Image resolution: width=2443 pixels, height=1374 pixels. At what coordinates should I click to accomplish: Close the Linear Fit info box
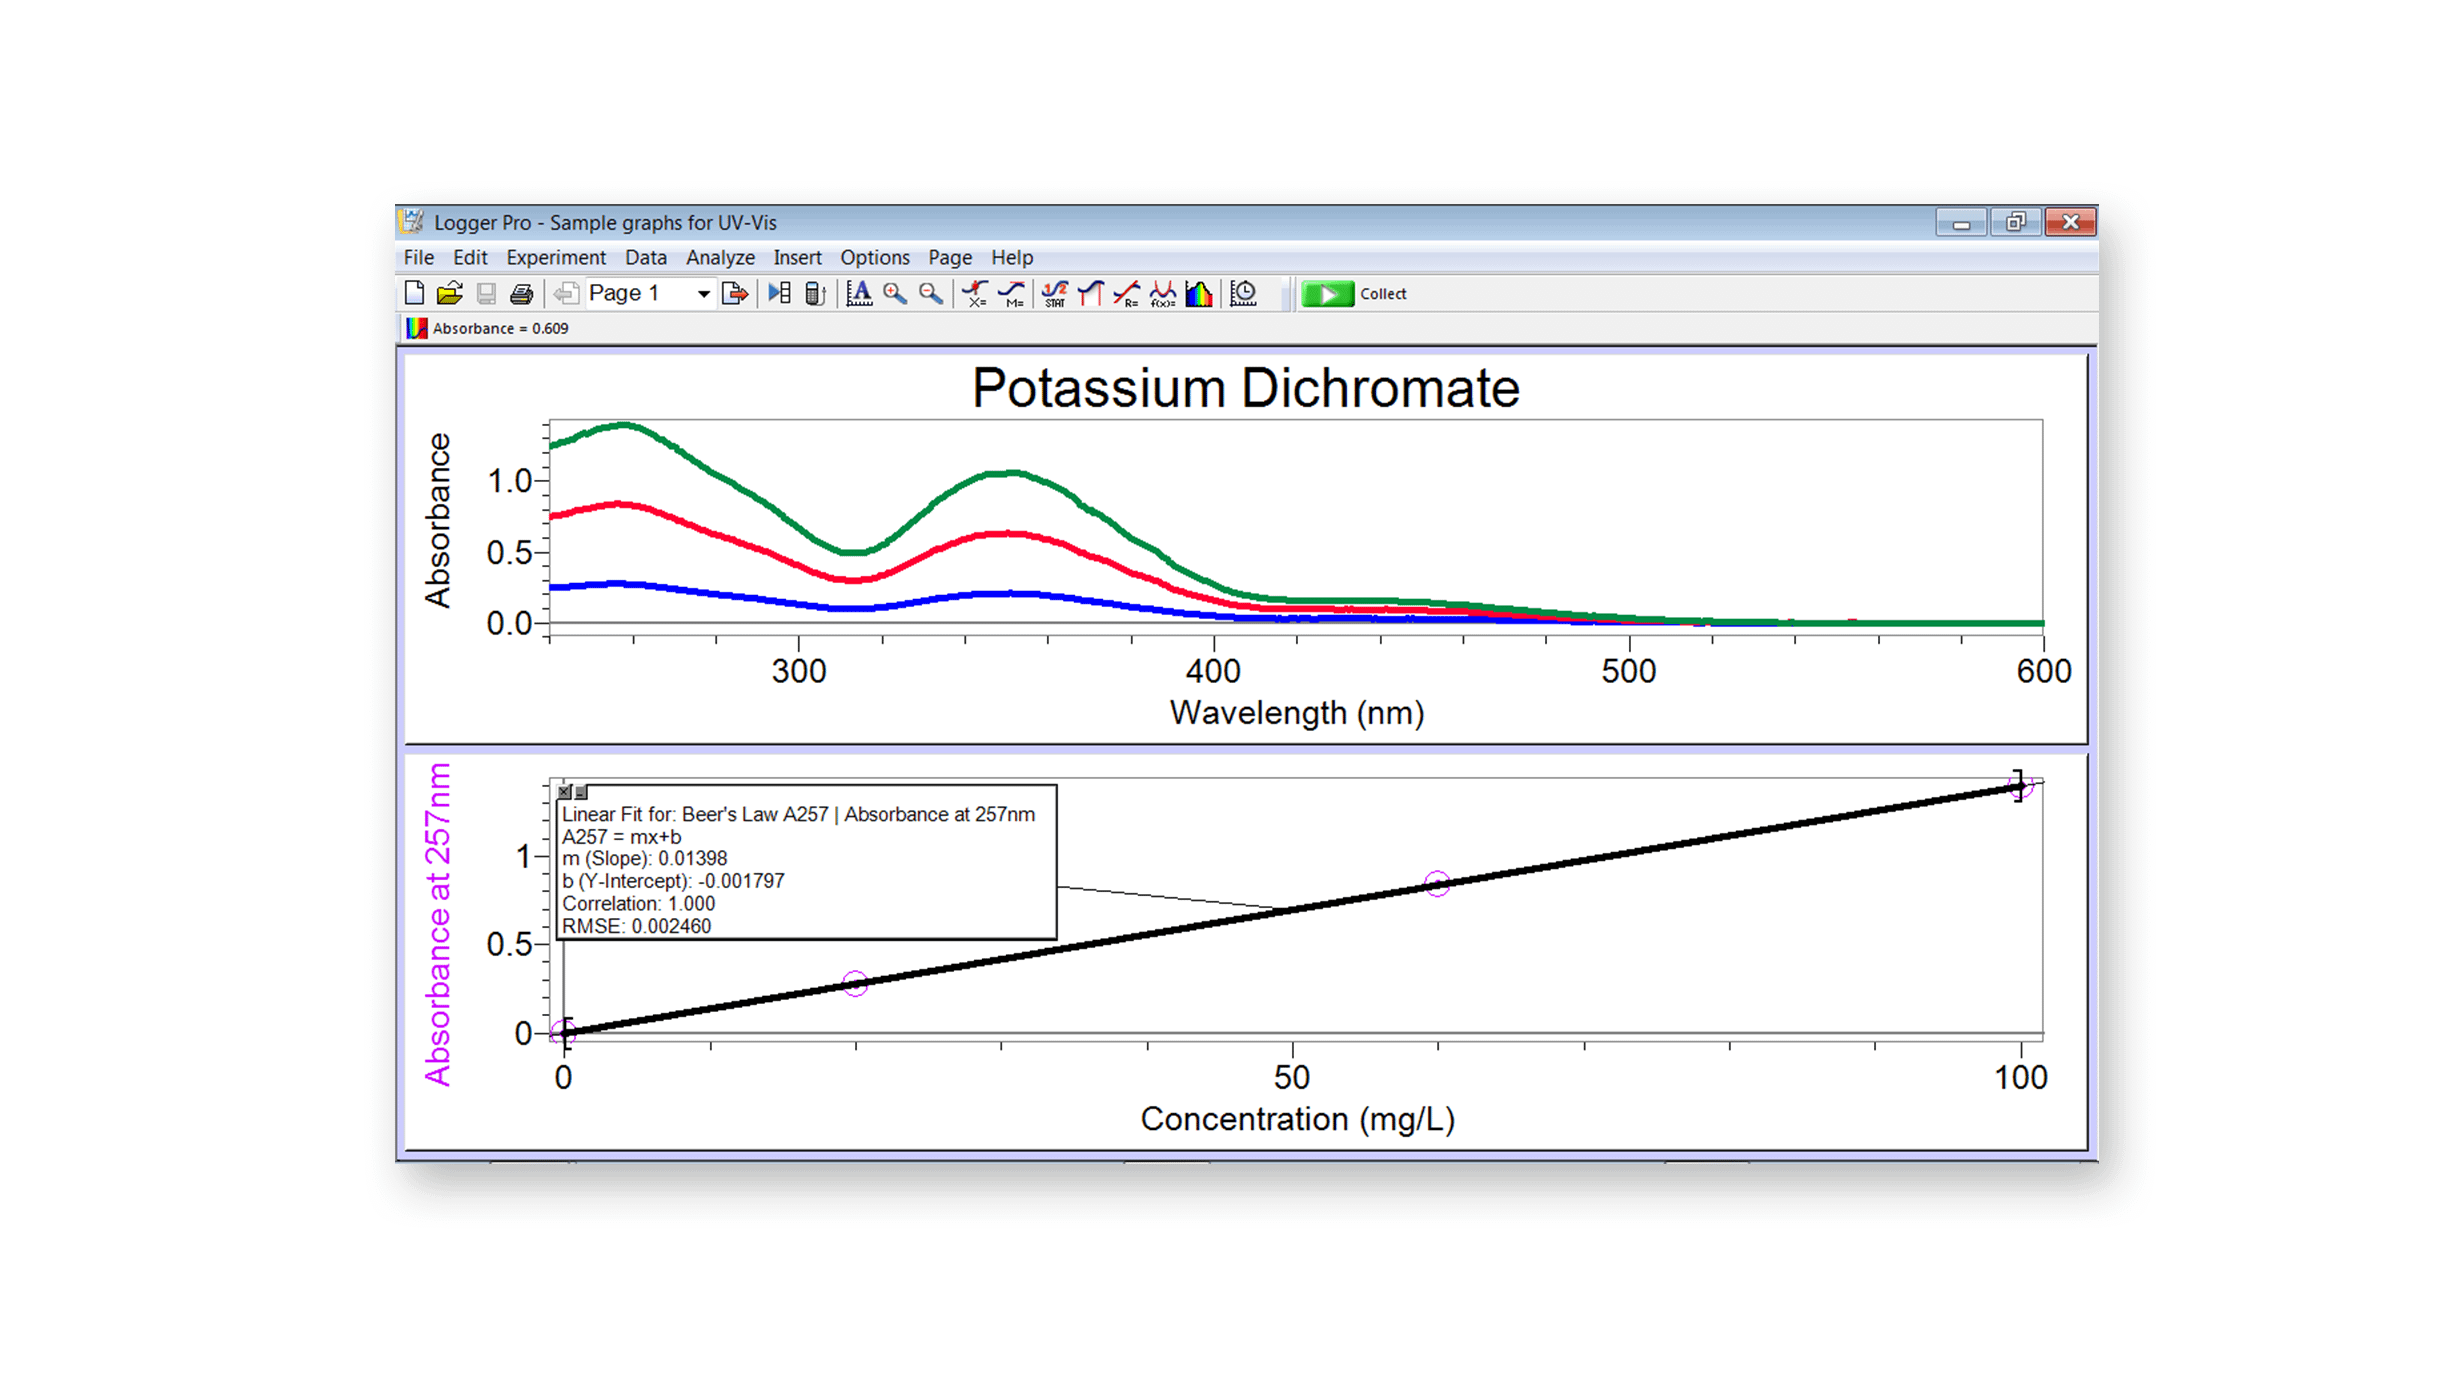[x=565, y=792]
